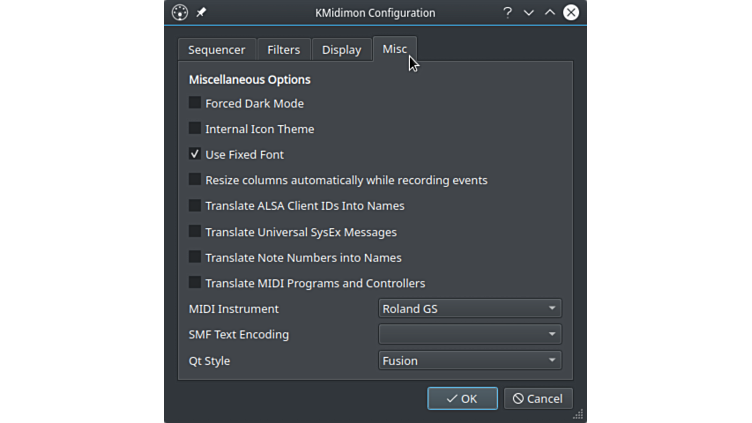
Task: Expand the SMF Text Encoding combo box
Action: coord(469,335)
